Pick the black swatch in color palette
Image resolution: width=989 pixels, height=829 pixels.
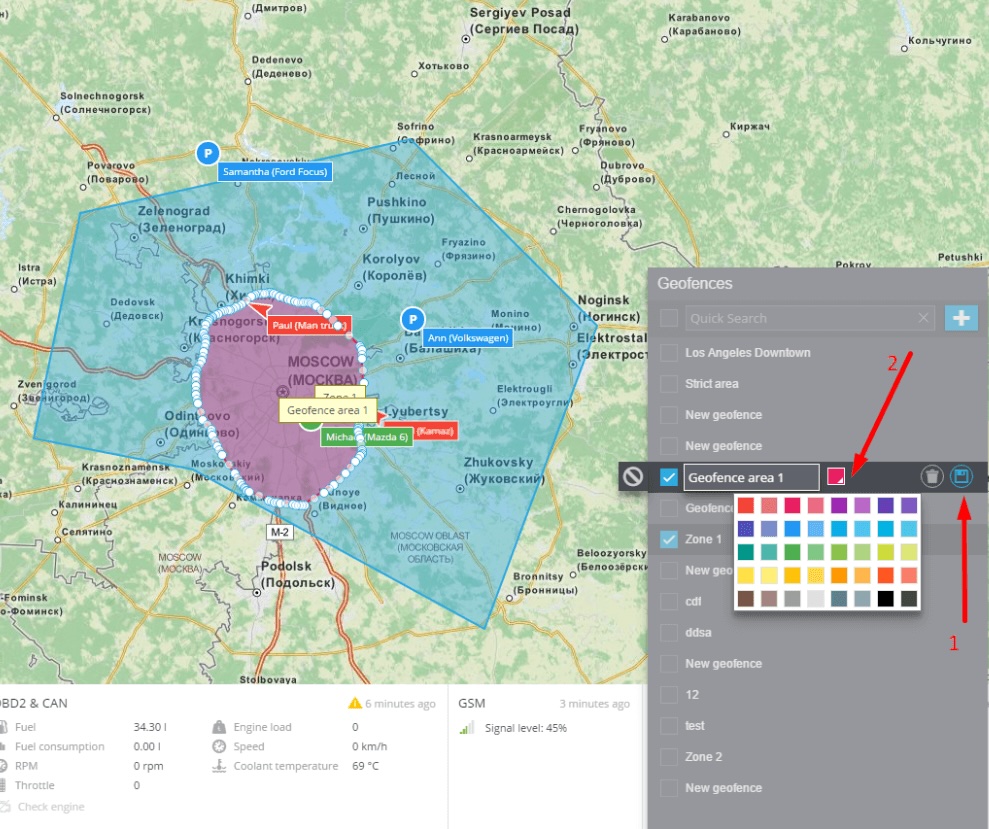click(x=885, y=598)
